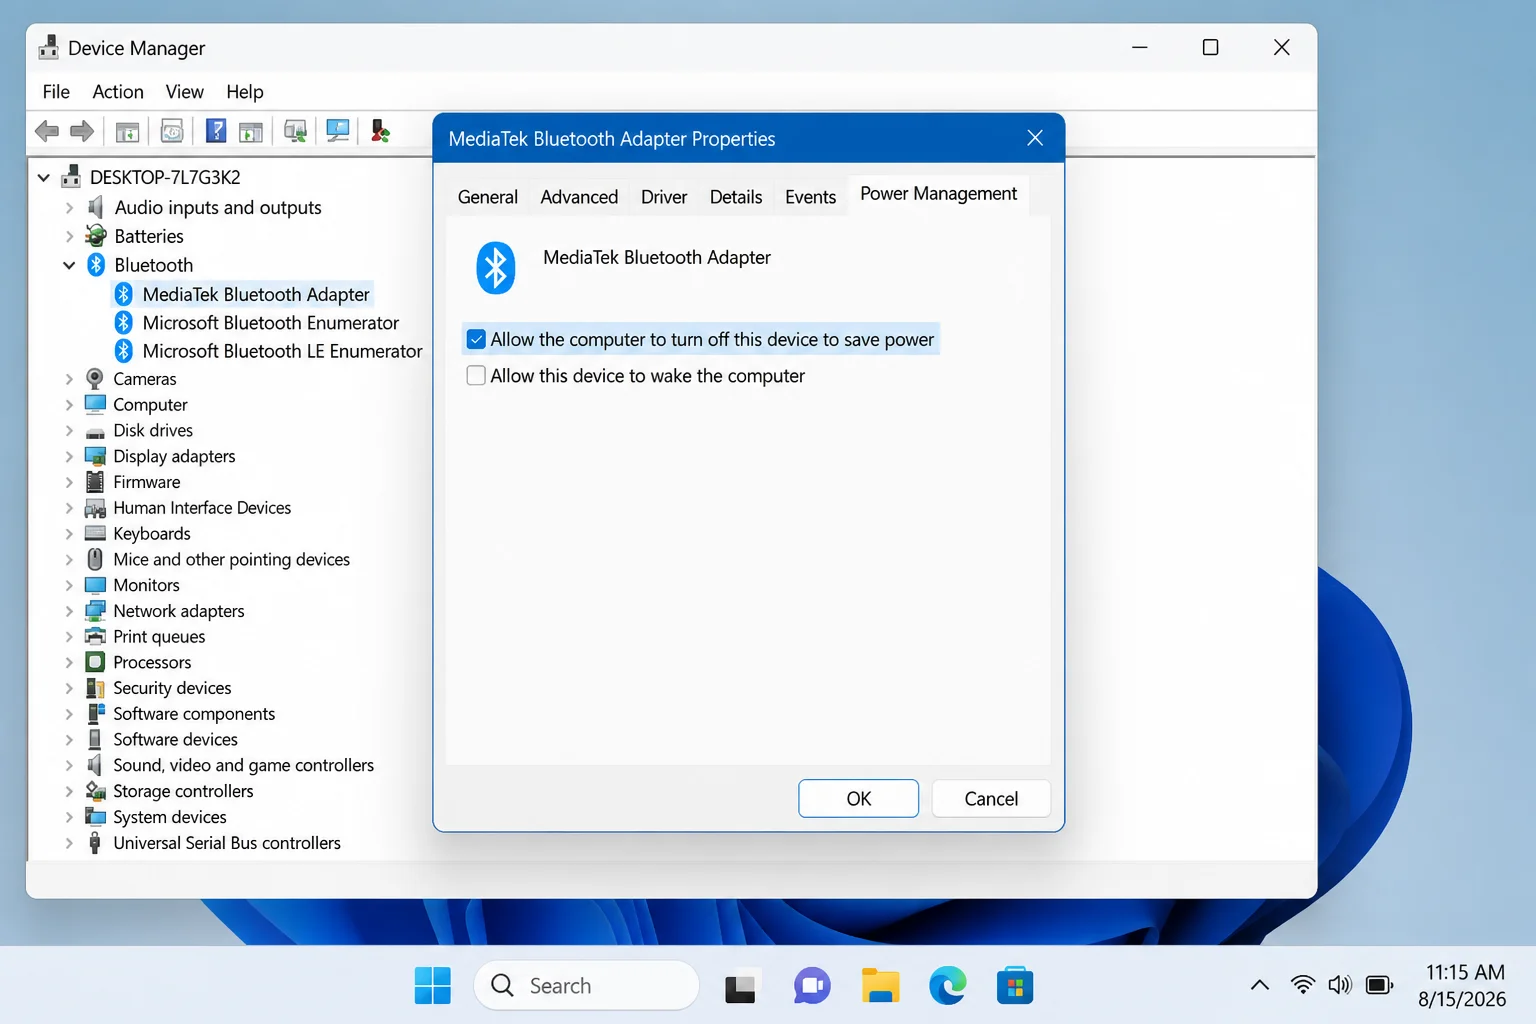Select the Cameras webcam icon

[x=95, y=379]
